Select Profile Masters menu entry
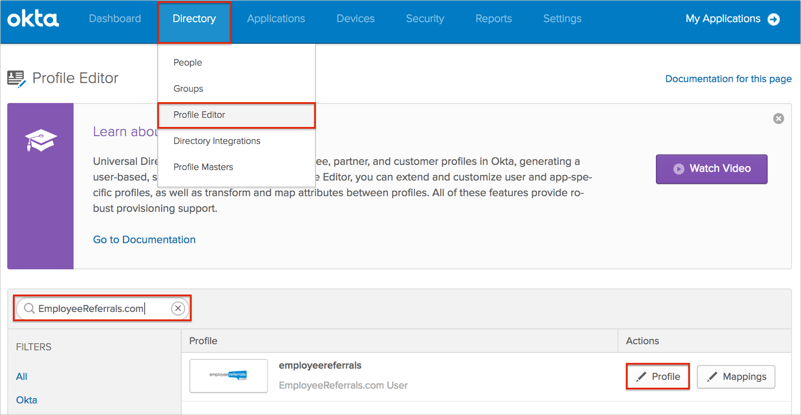This screenshot has width=801, height=415. (203, 167)
